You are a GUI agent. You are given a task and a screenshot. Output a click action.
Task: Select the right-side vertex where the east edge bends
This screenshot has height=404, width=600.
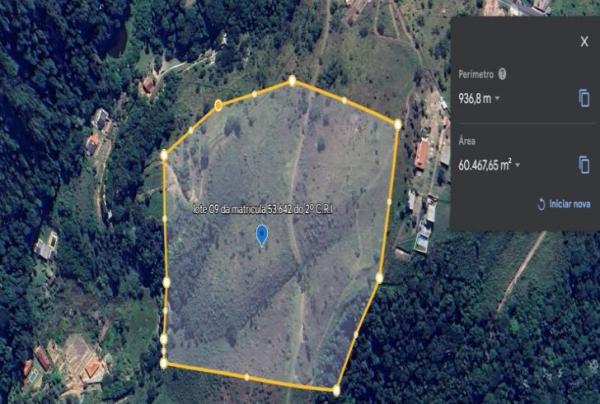pos(379,278)
